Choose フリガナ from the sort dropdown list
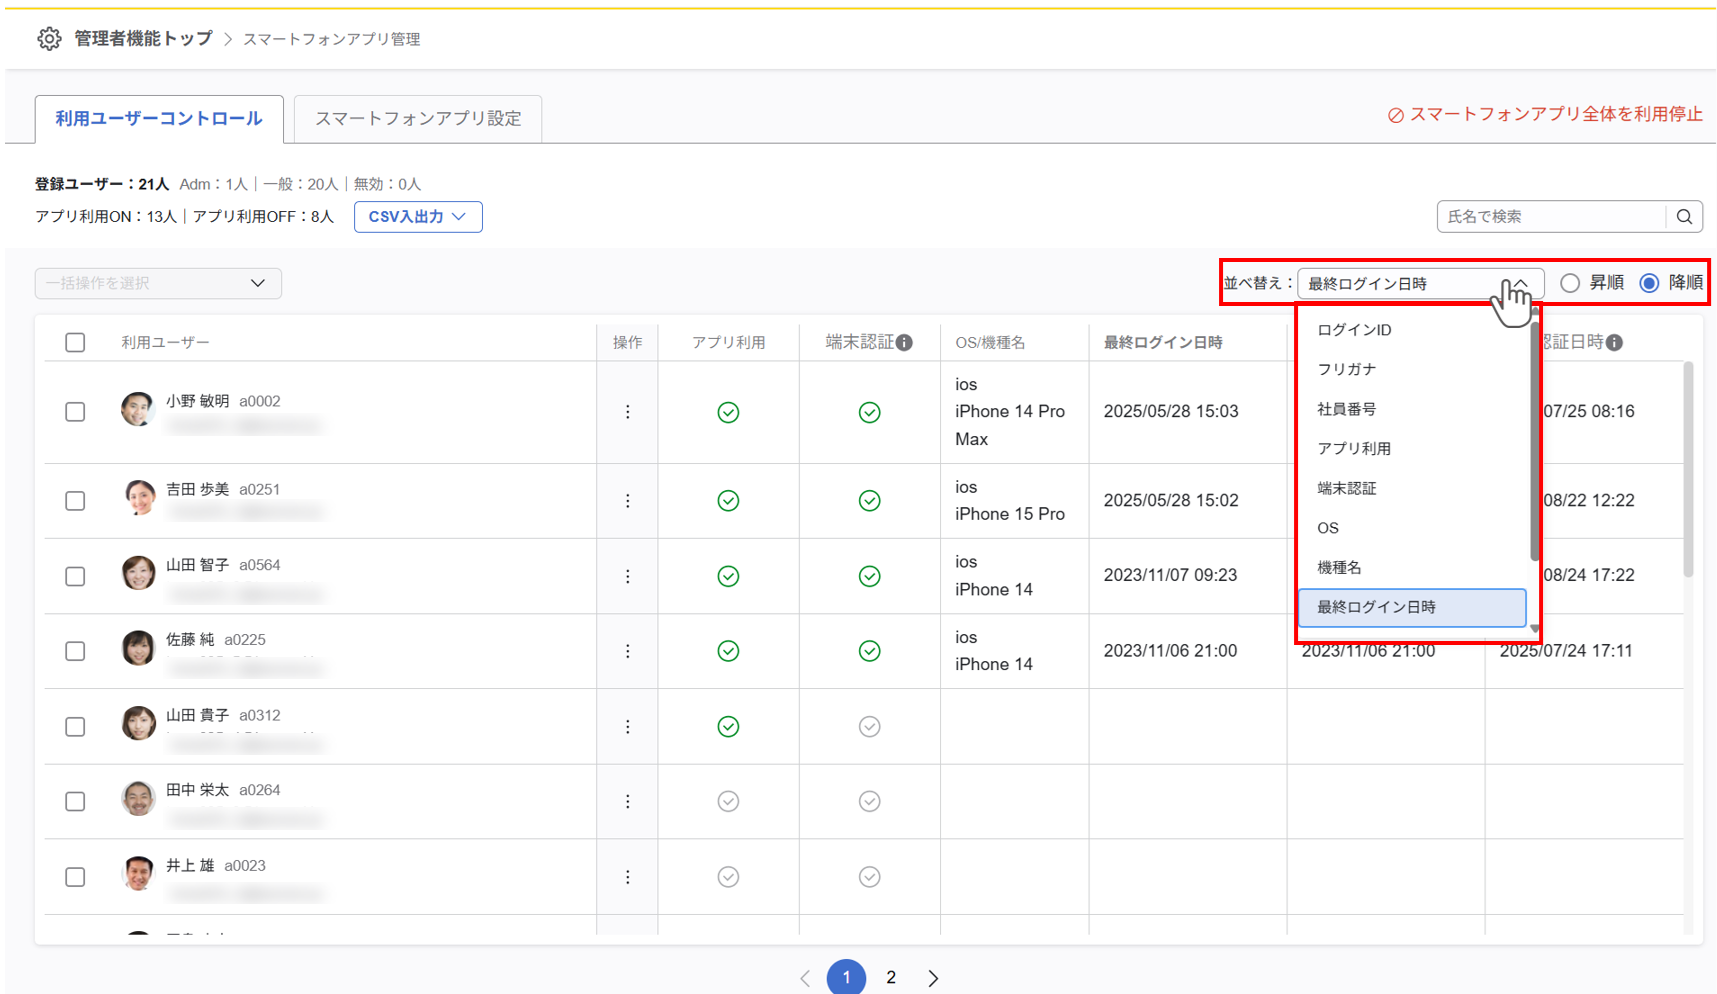The image size is (1717, 994). [1346, 369]
